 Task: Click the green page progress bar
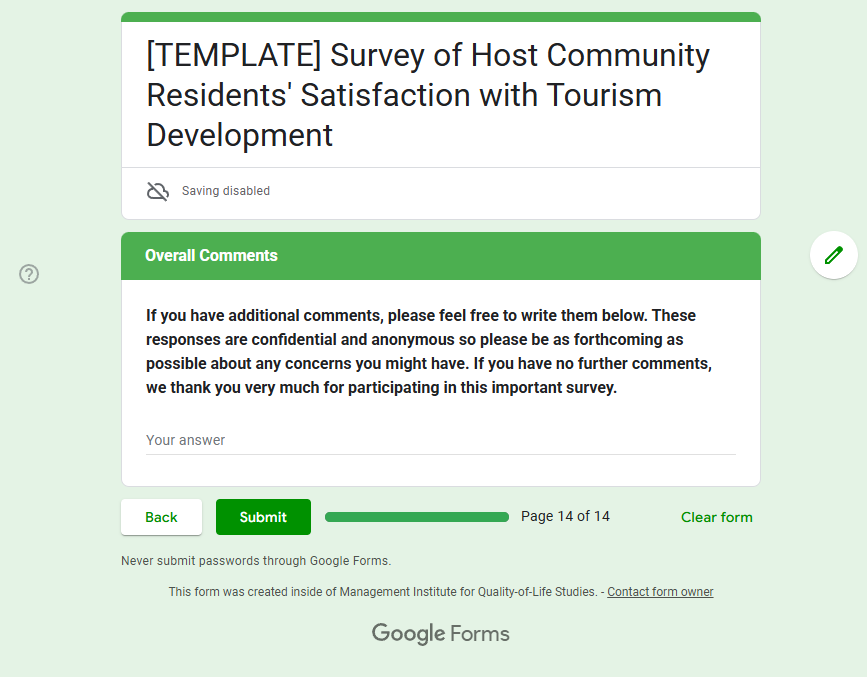(x=417, y=517)
